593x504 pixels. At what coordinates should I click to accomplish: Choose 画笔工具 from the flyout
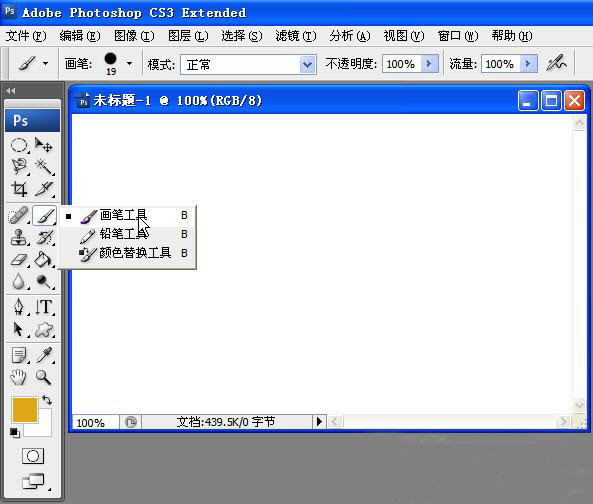127,215
